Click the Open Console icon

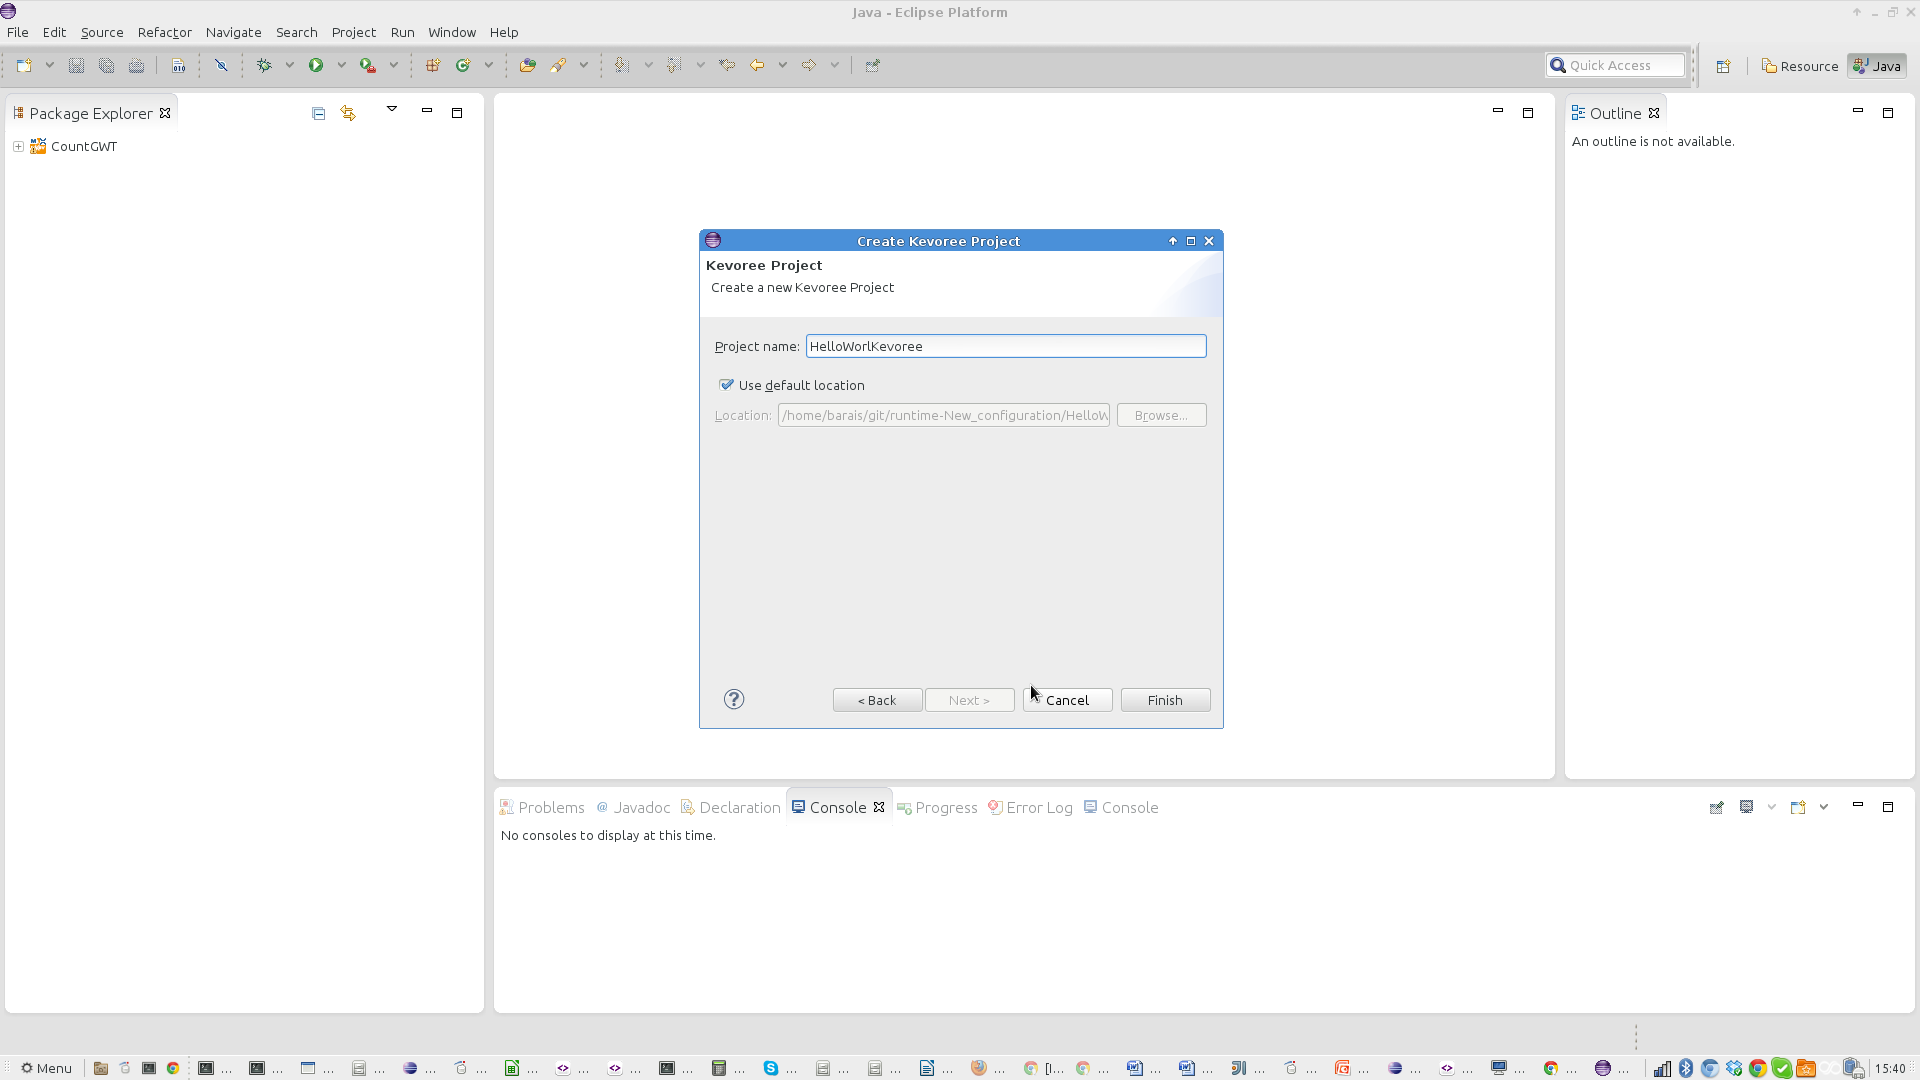click(1798, 807)
